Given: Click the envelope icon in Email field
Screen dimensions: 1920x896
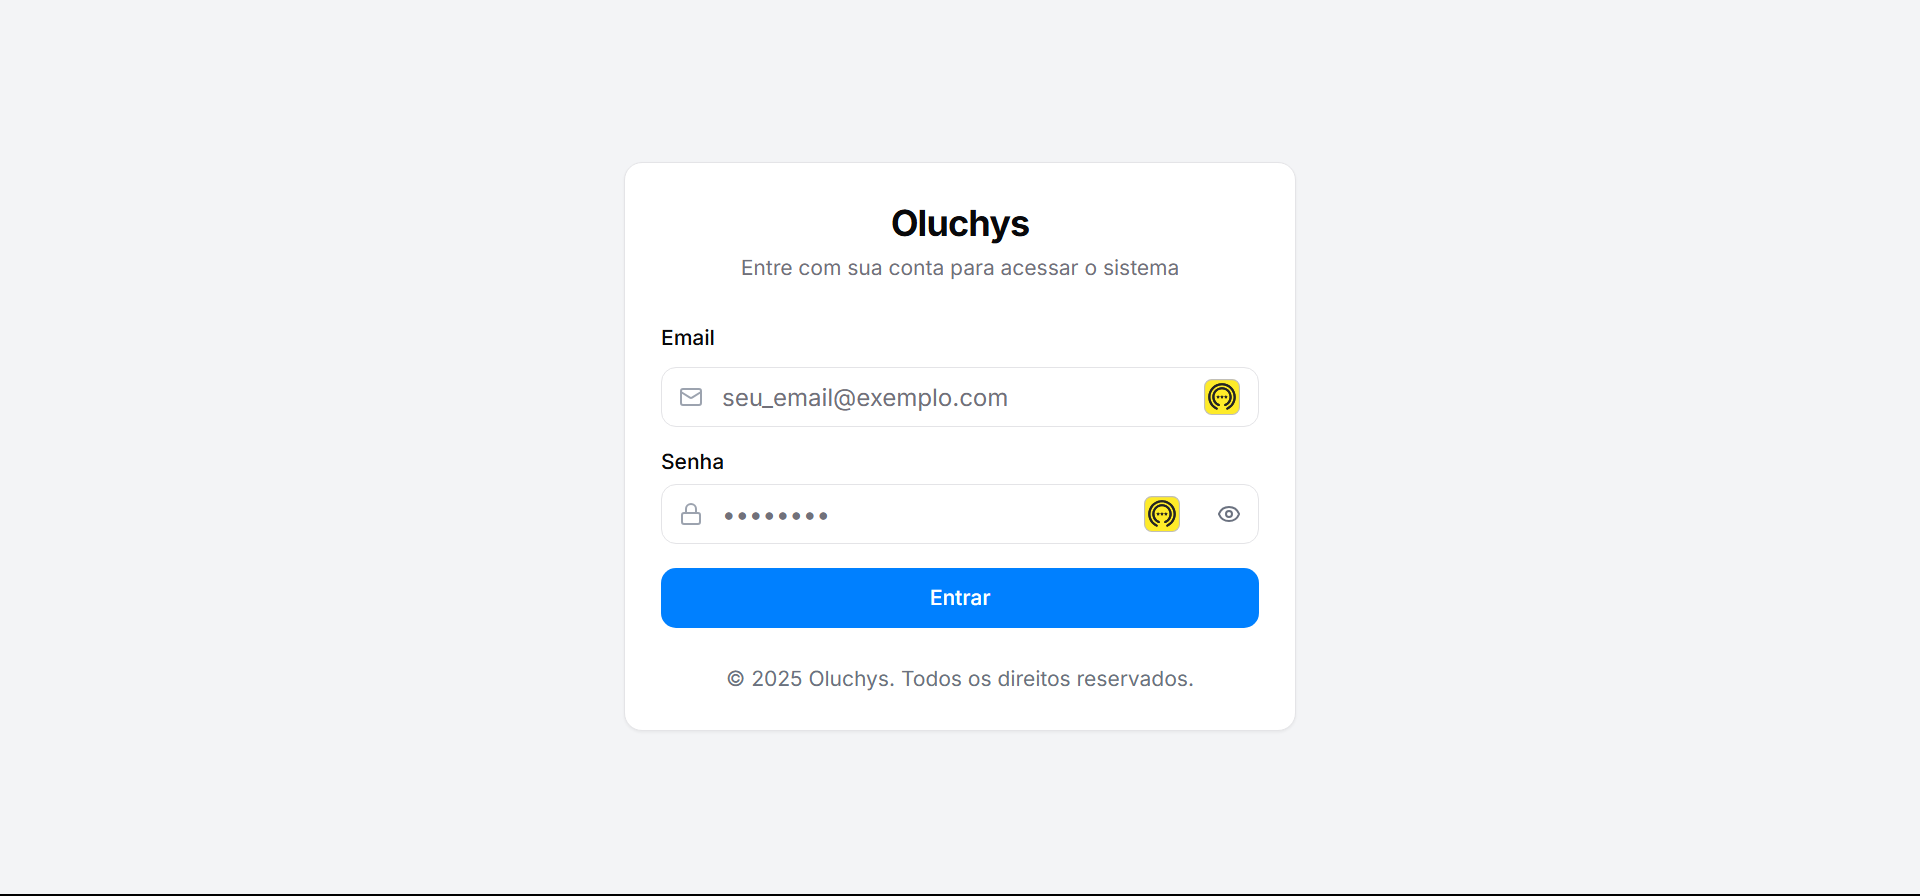Looking at the screenshot, I should point(691,397).
